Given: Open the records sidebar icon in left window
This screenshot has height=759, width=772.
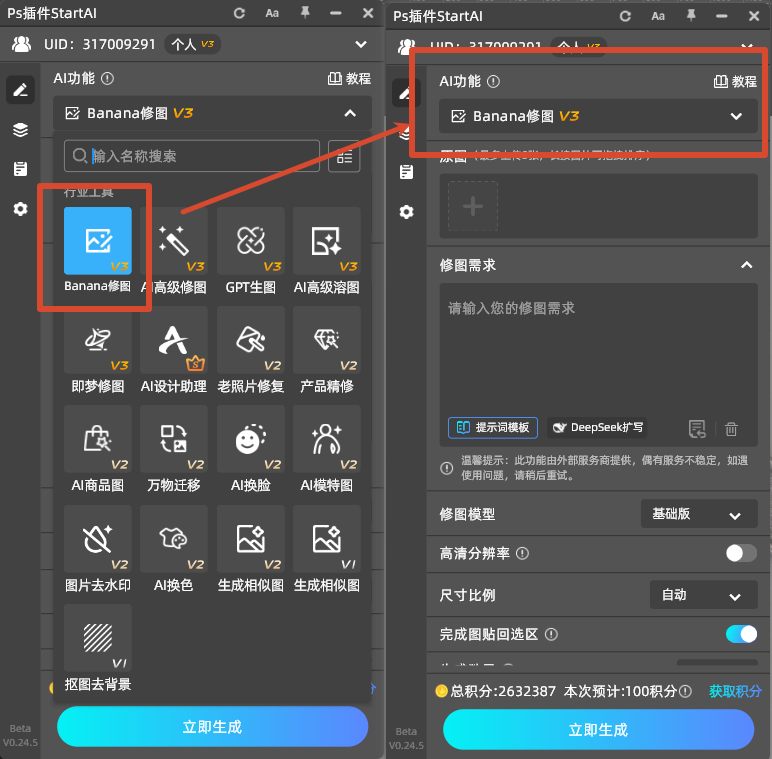Looking at the screenshot, I should [x=20, y=169].
